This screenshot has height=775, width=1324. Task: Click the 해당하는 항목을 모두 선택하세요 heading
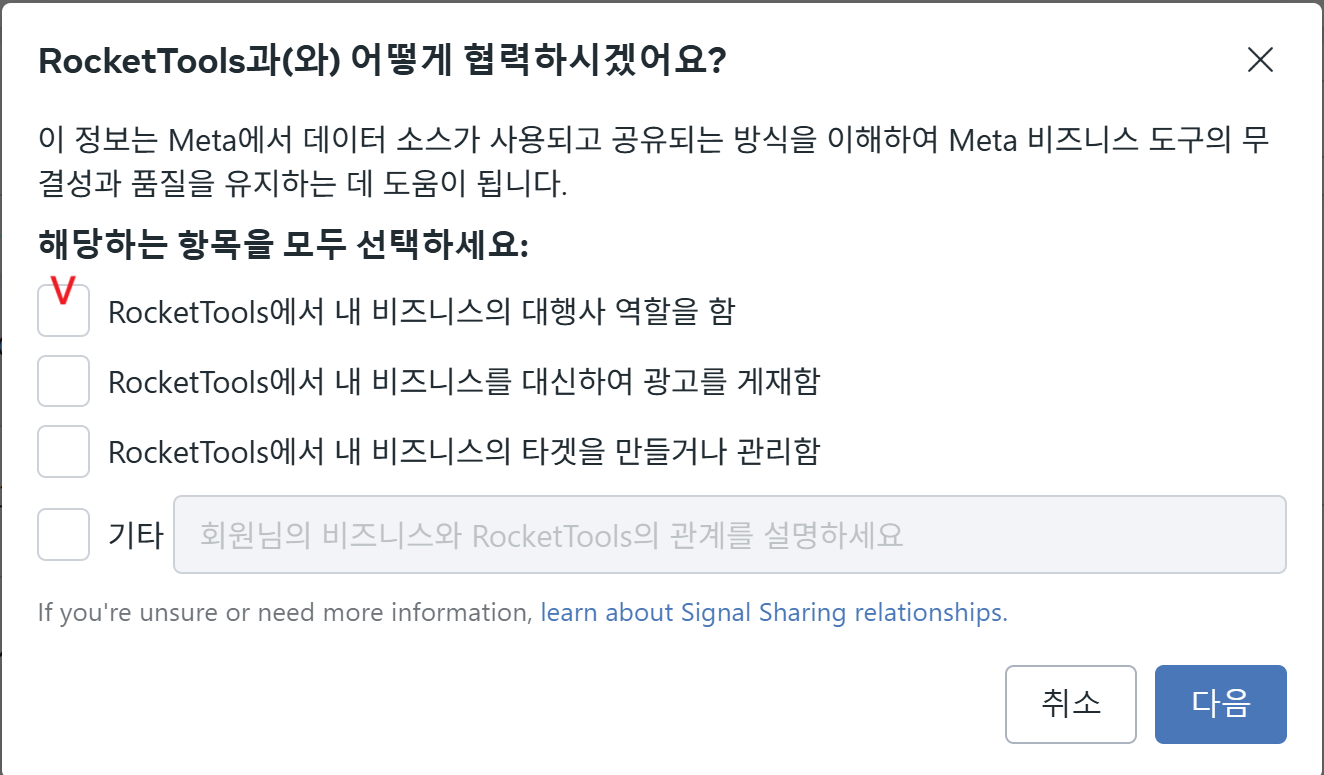tap(283, 244)
